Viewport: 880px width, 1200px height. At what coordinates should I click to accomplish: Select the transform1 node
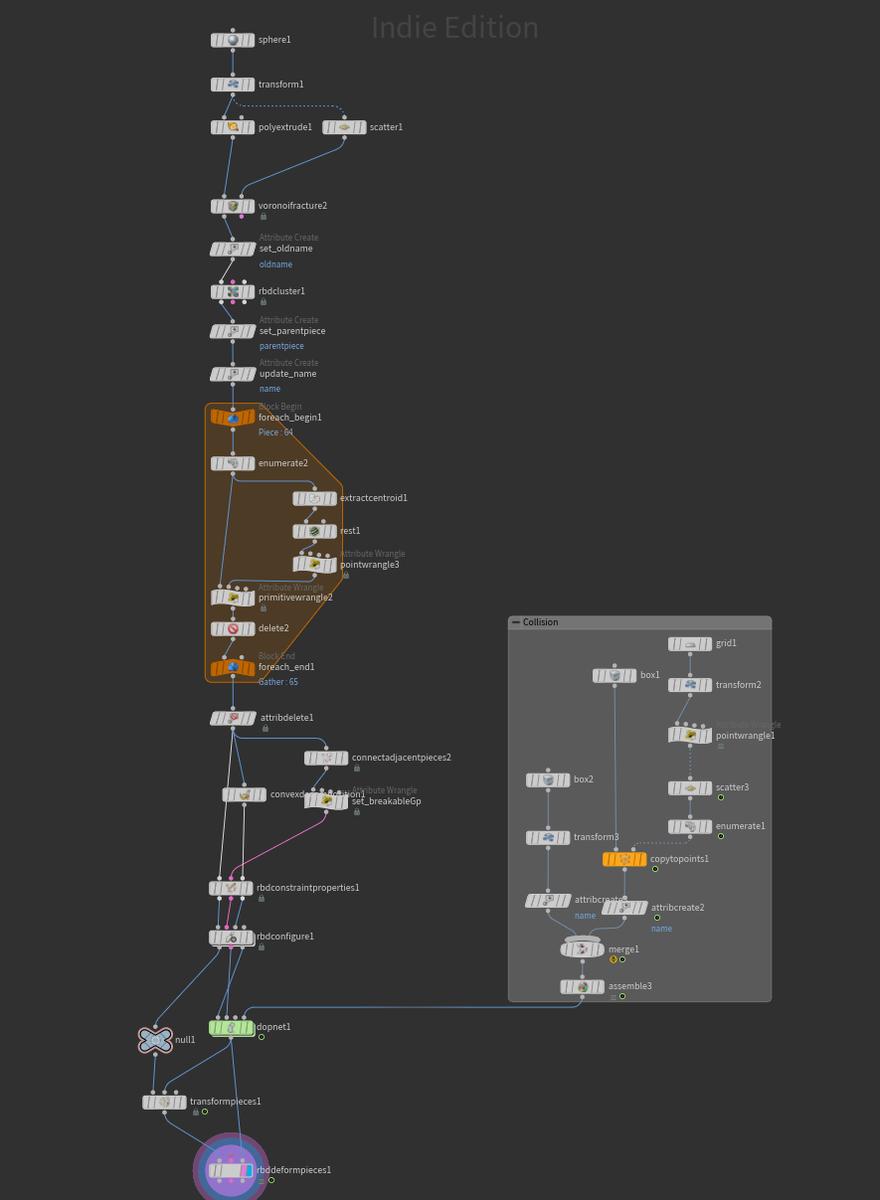233,85
